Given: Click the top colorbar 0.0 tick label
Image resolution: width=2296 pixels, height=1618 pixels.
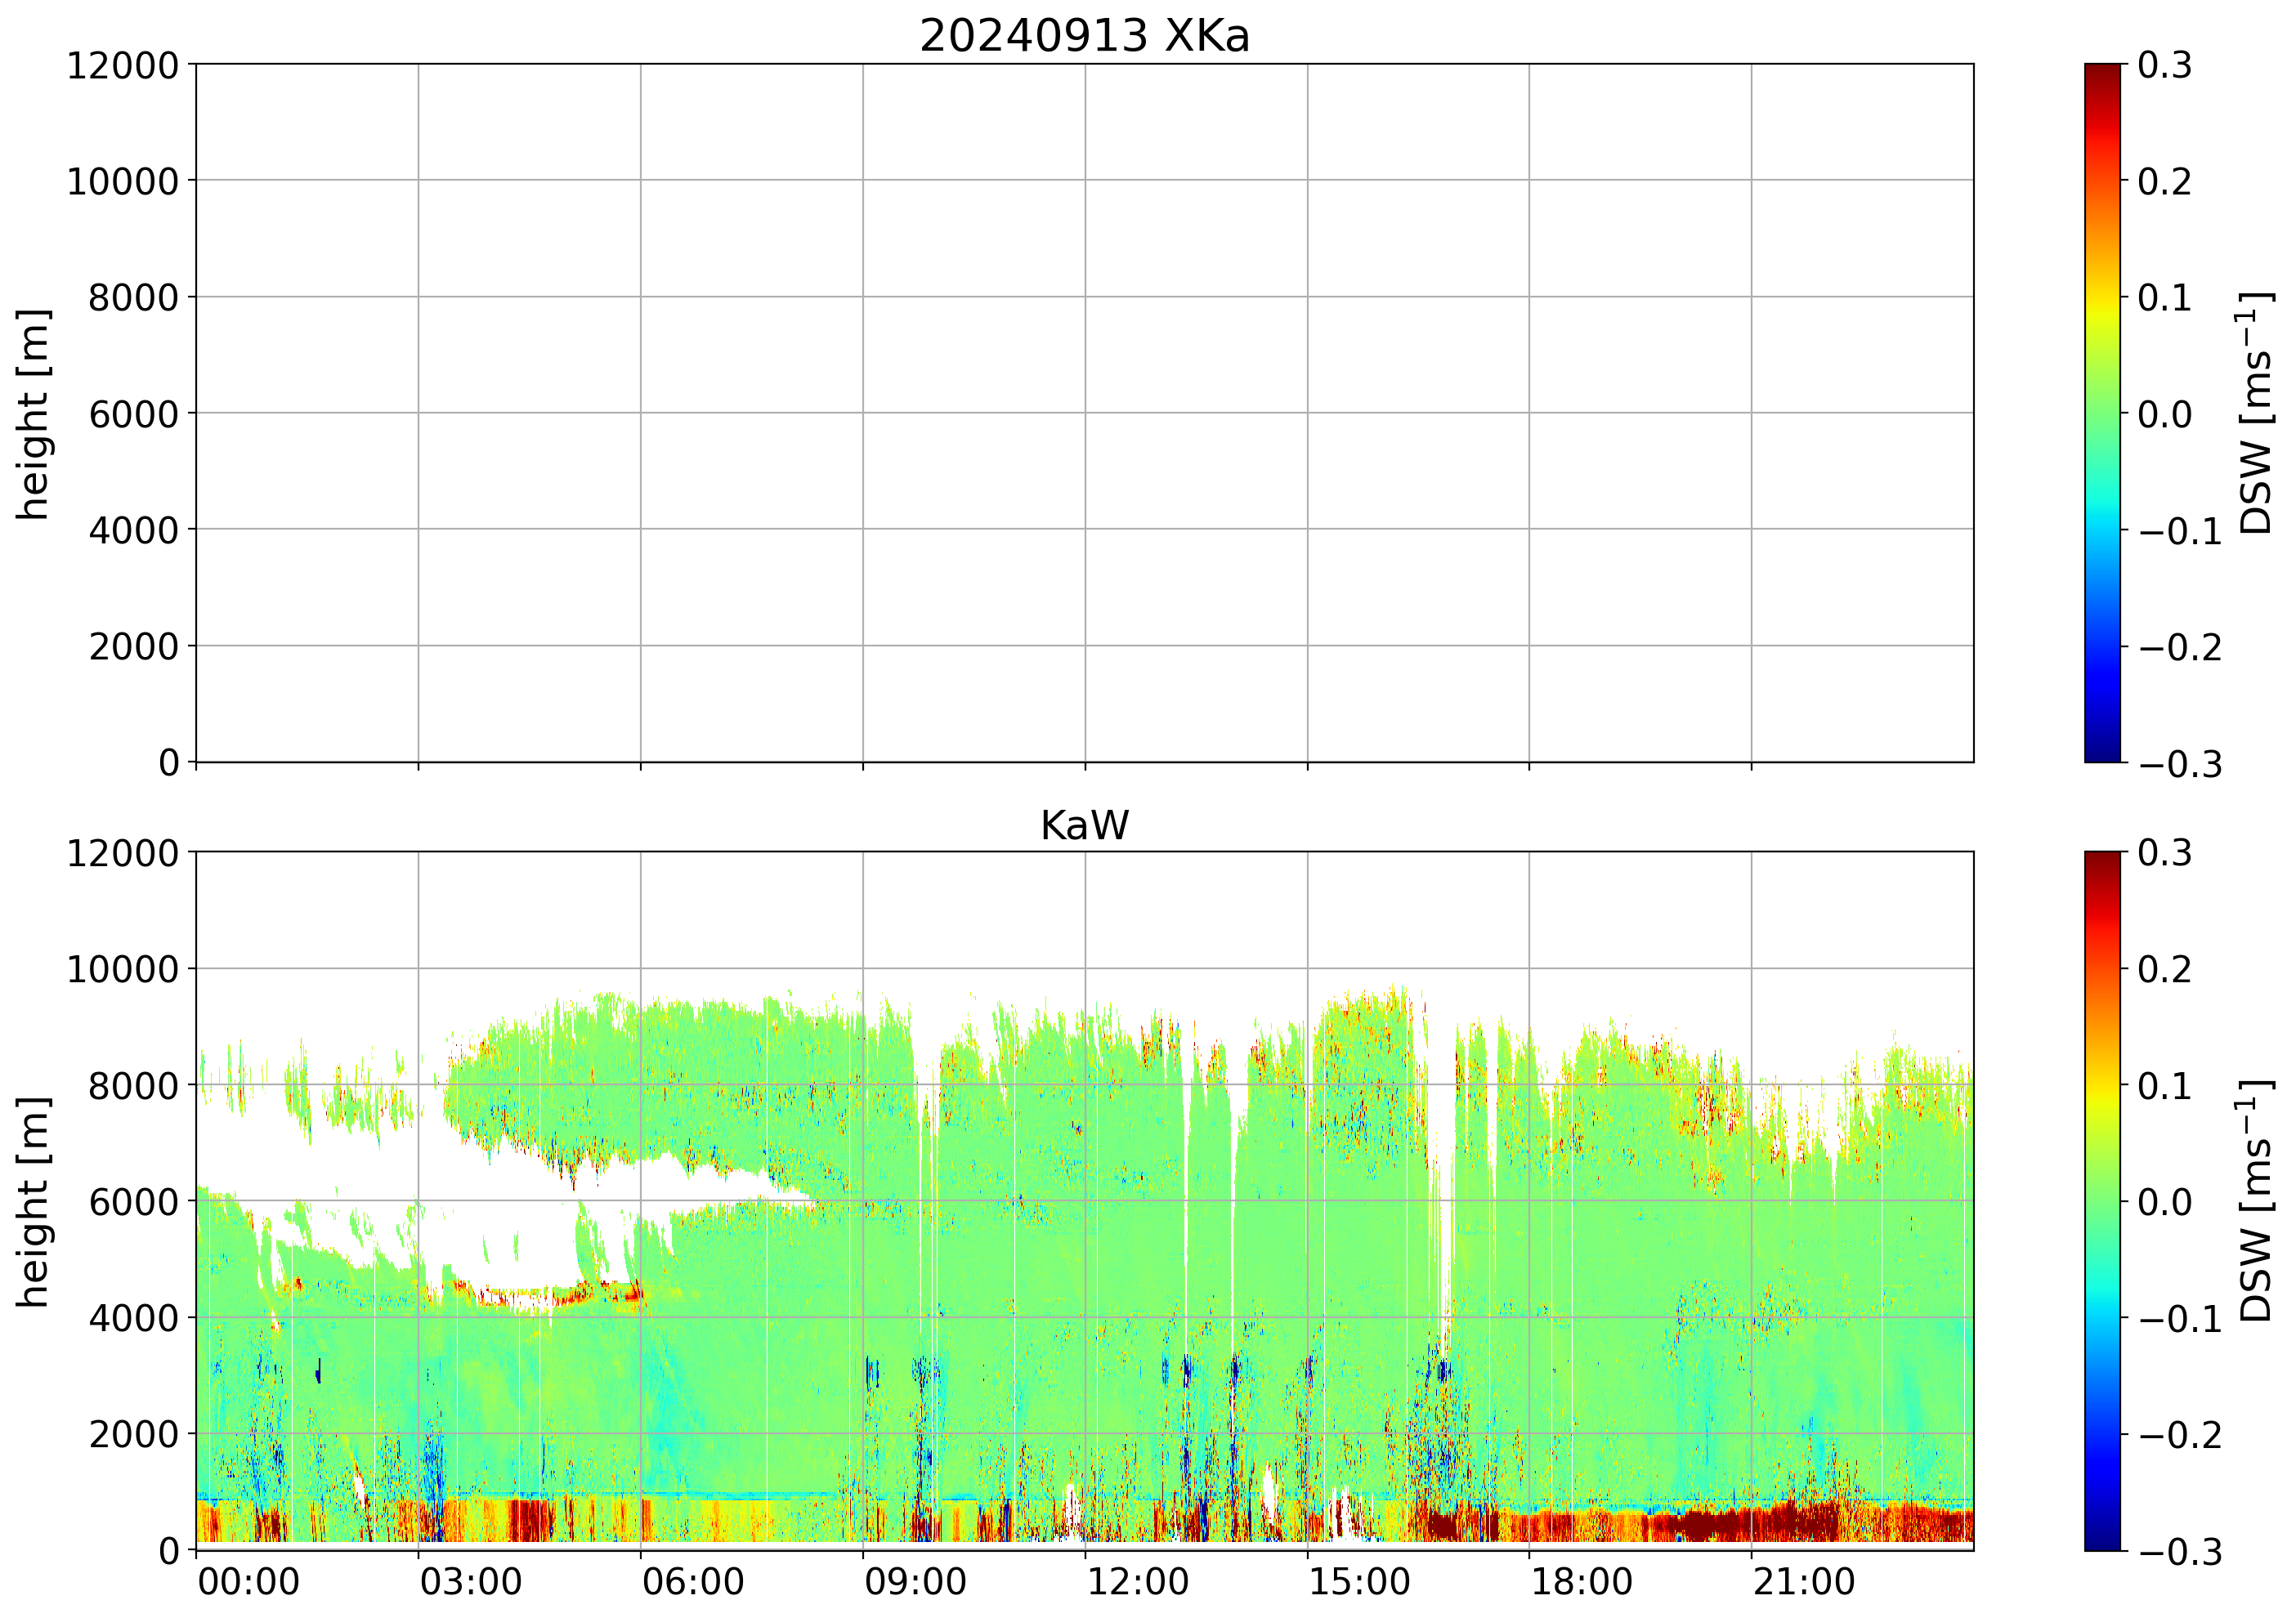Looking at the screenshot, I should (x=2164, y=414).
